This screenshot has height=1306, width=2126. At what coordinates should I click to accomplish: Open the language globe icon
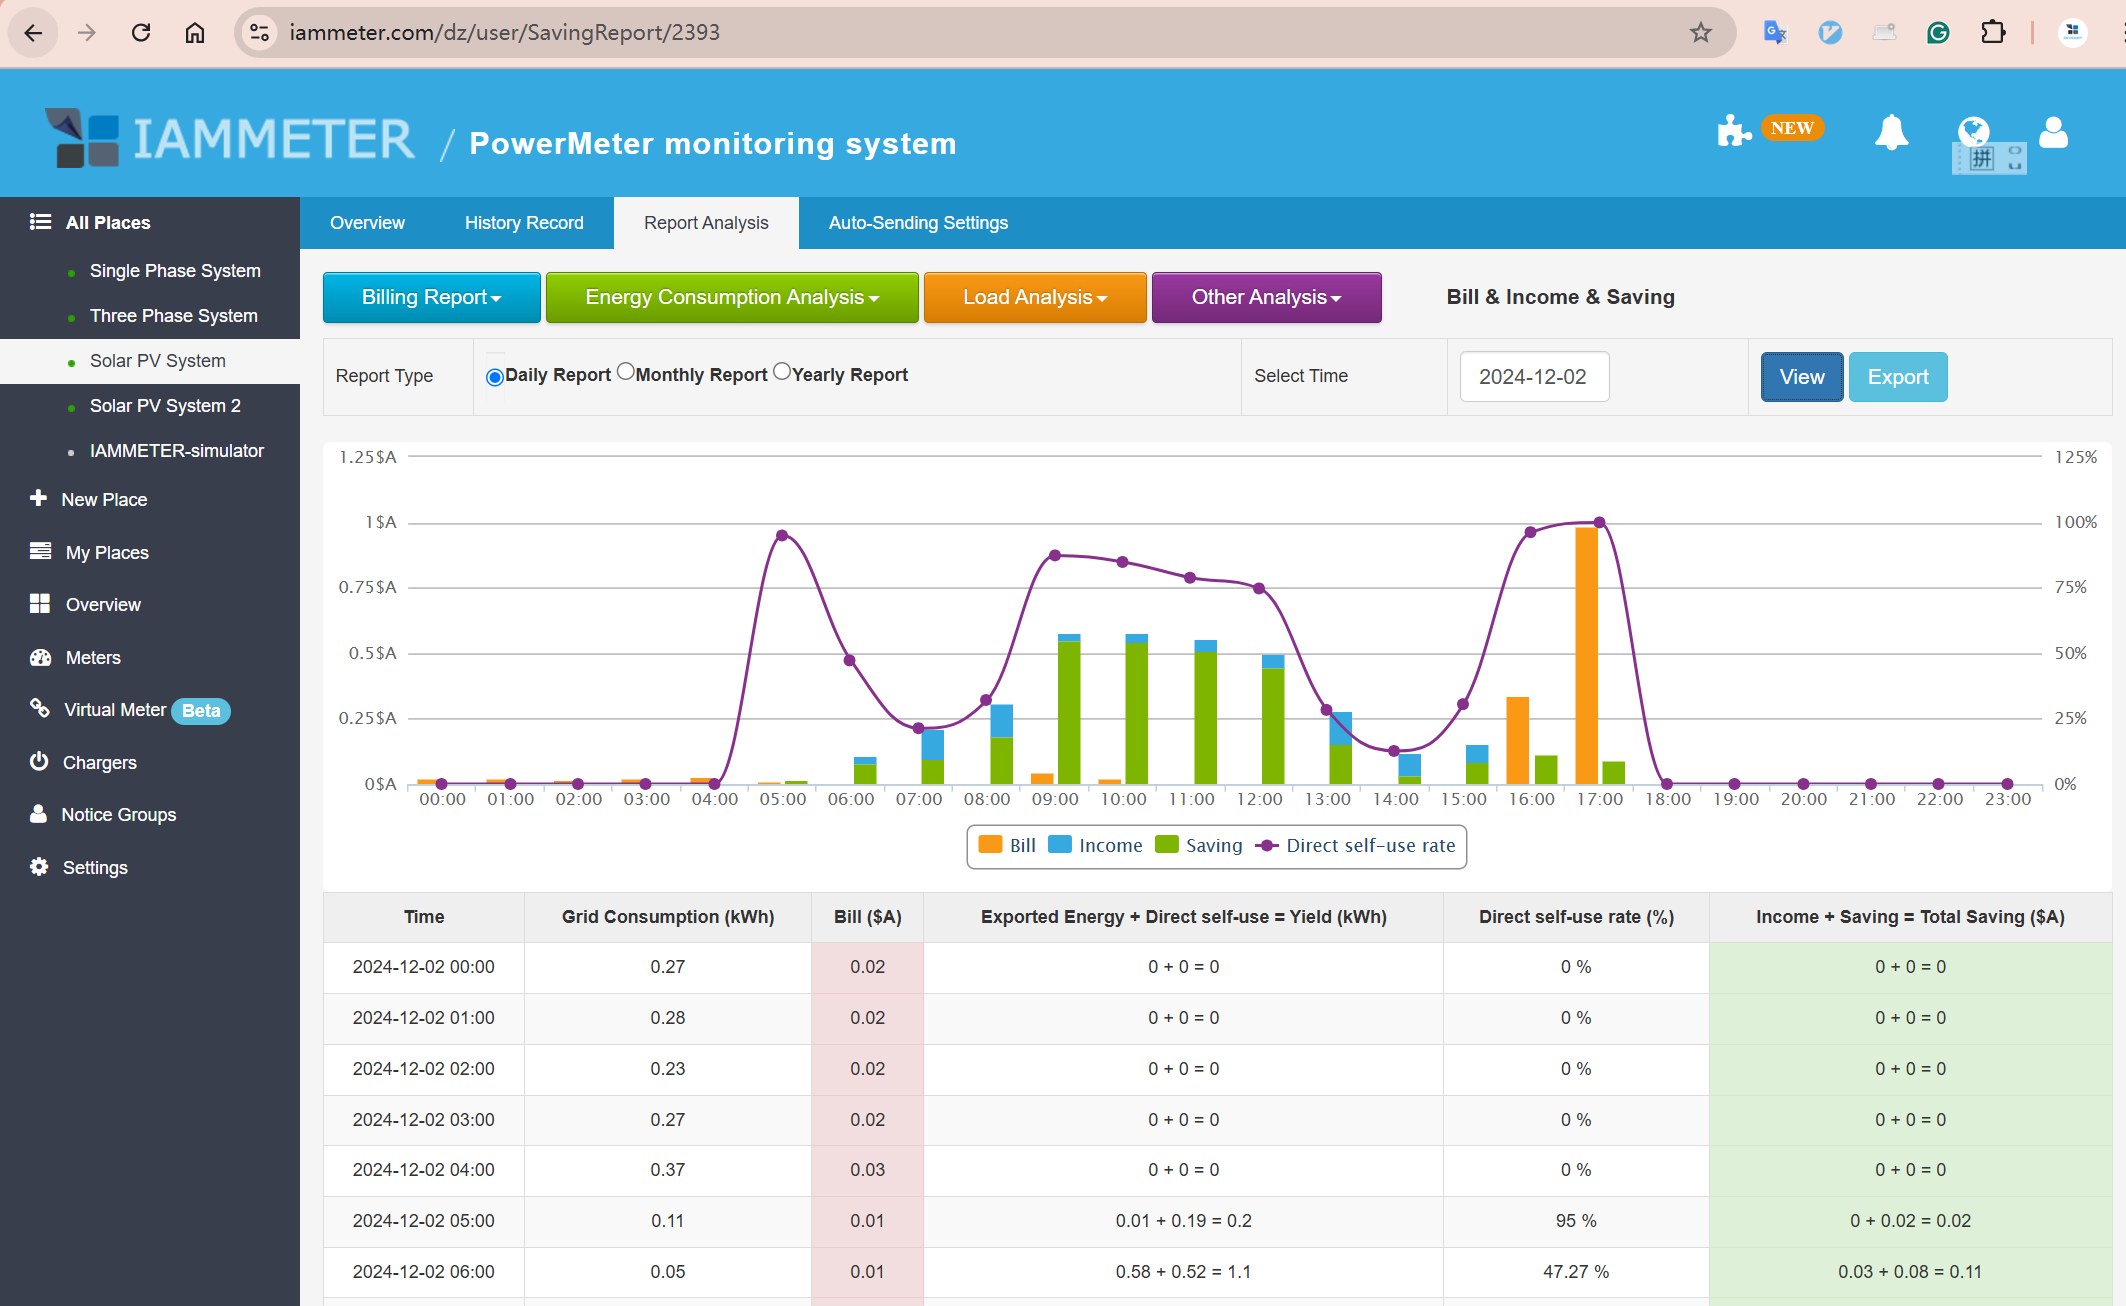1973,131
